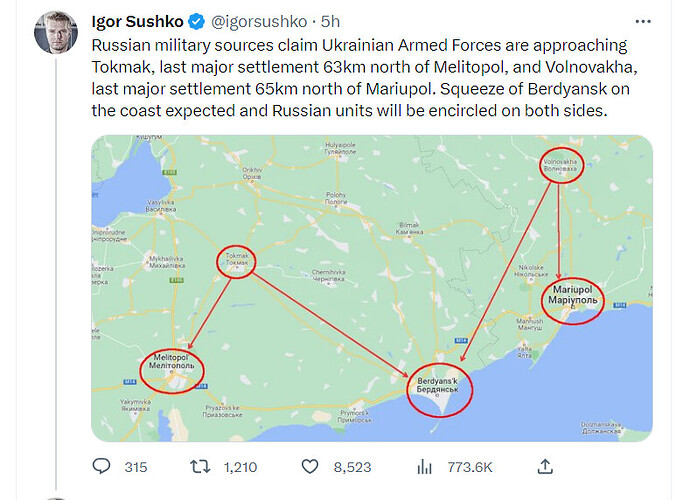
Task: Click the 5h timestamp link
Action: tap(330, 21)
